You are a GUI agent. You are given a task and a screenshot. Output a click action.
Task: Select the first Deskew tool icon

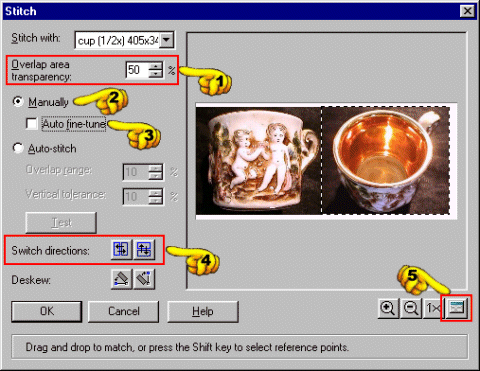[x=121, y=279]
